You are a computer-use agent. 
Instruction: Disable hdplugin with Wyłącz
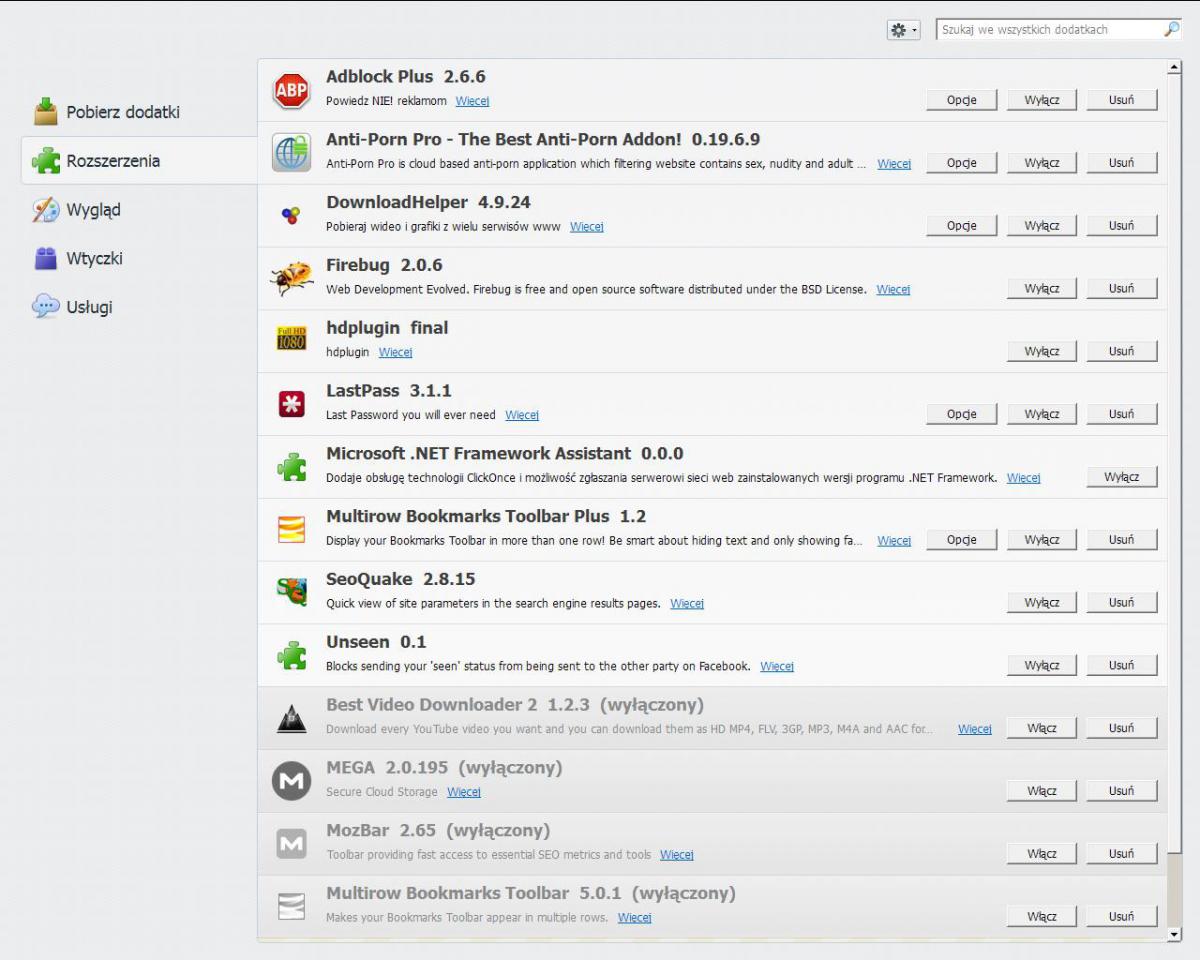[1042, 351]
